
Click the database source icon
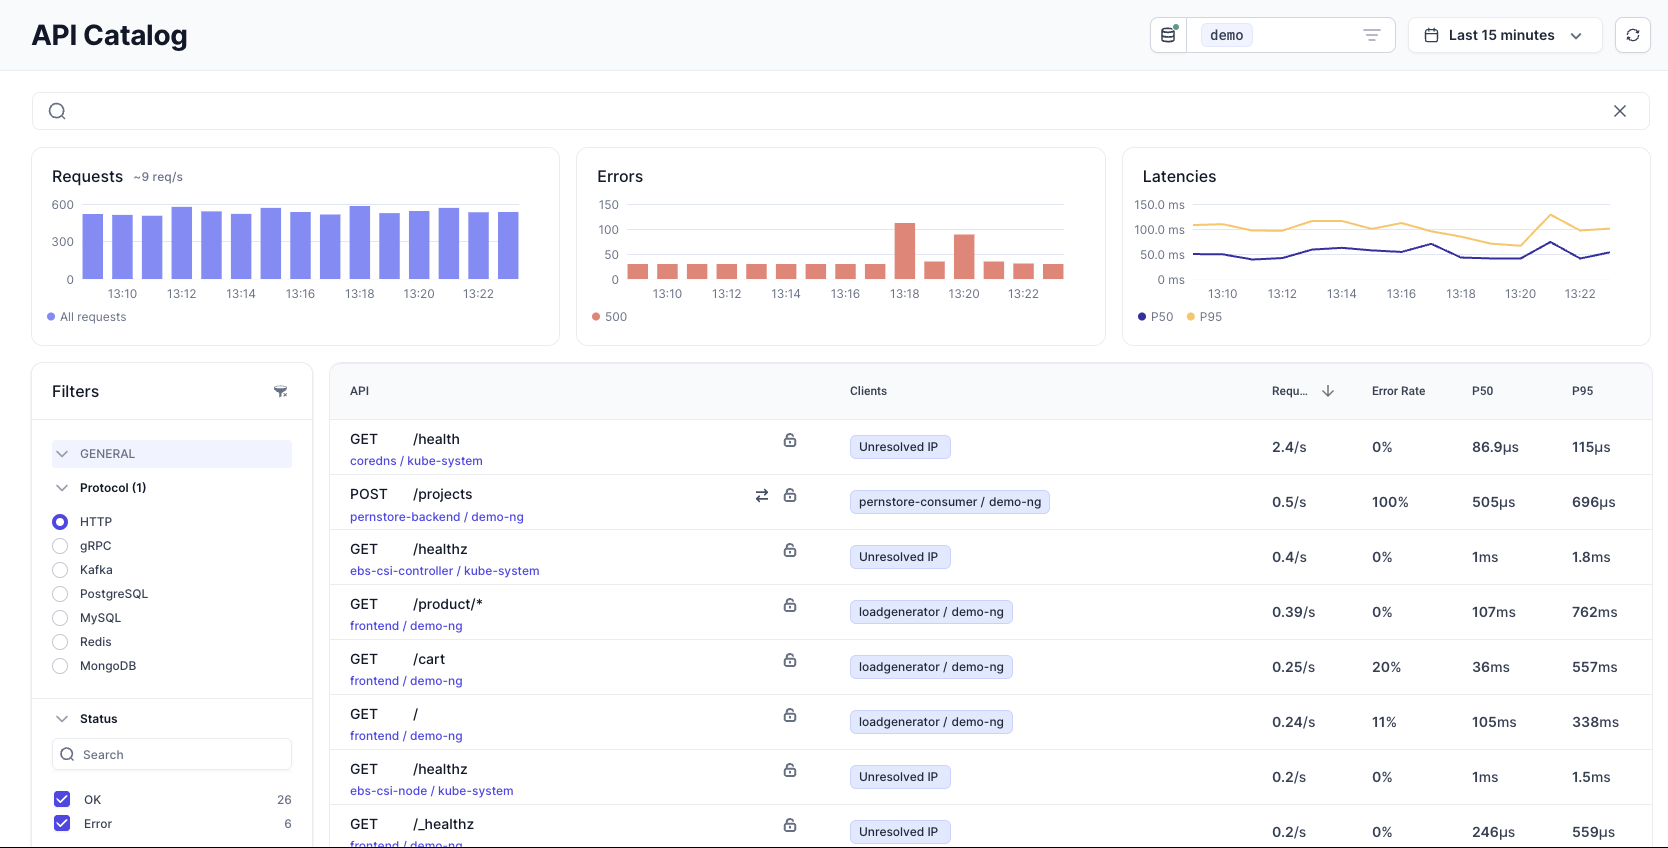click(1168, 35)
